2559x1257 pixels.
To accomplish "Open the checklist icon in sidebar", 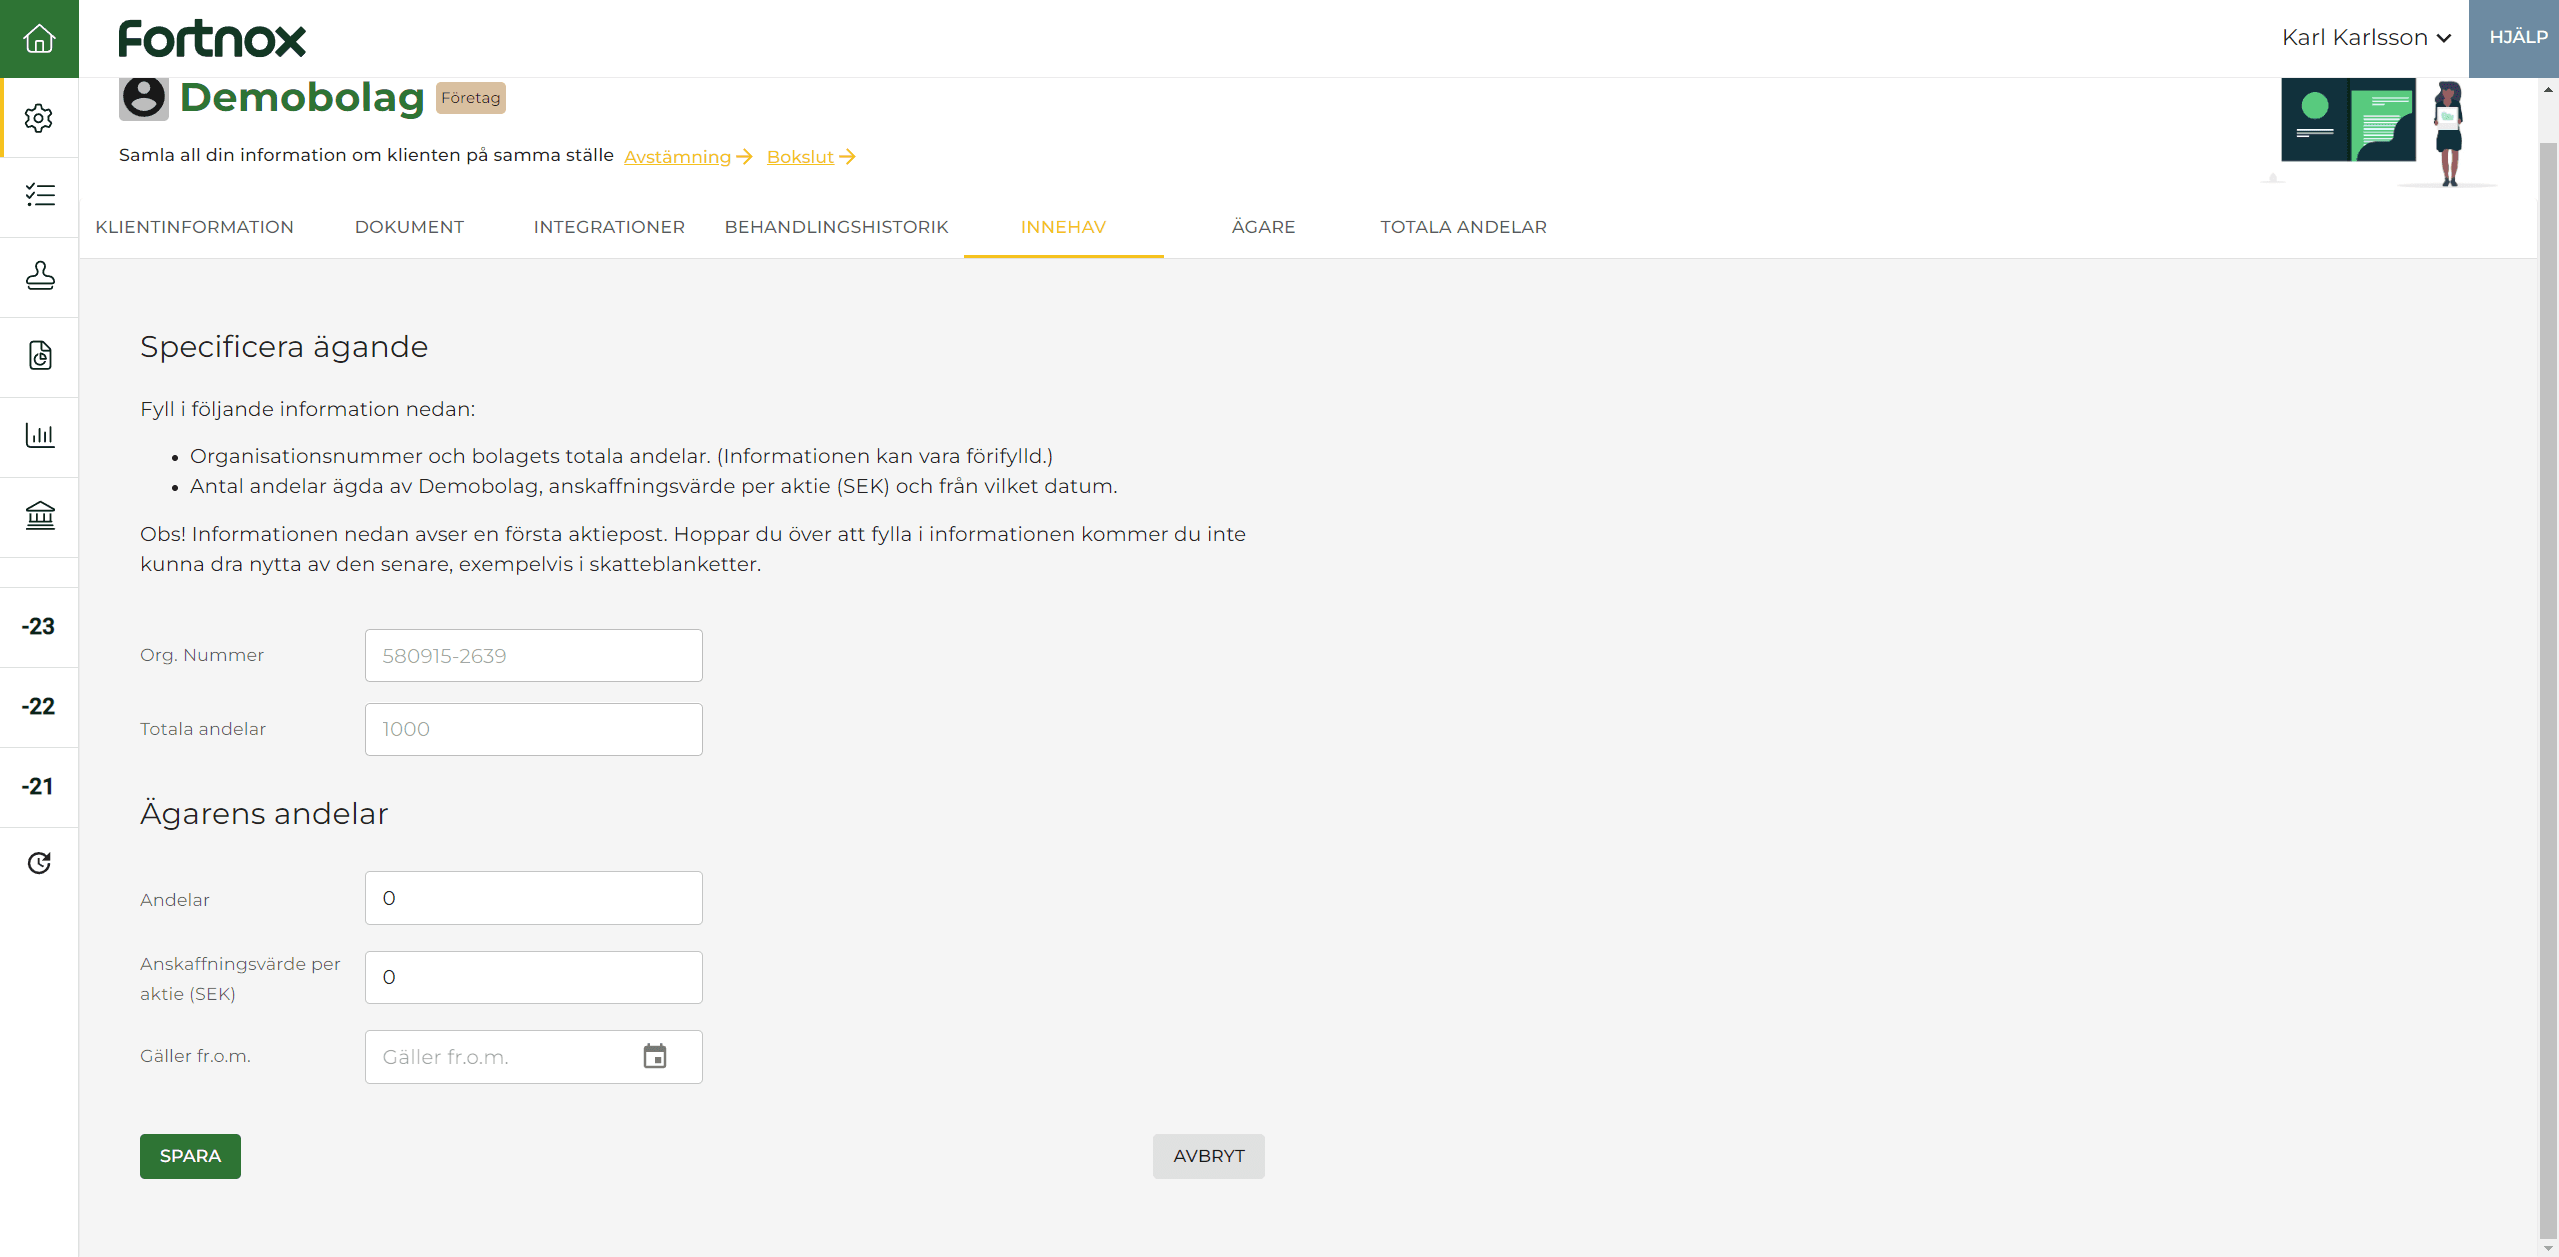I will [39, 195].
